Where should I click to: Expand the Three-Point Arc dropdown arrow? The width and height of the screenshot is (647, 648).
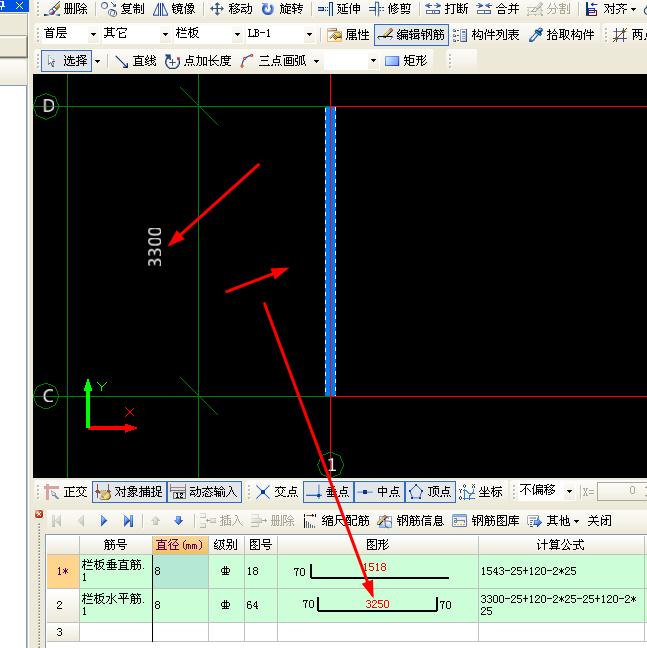click(316, 61)
